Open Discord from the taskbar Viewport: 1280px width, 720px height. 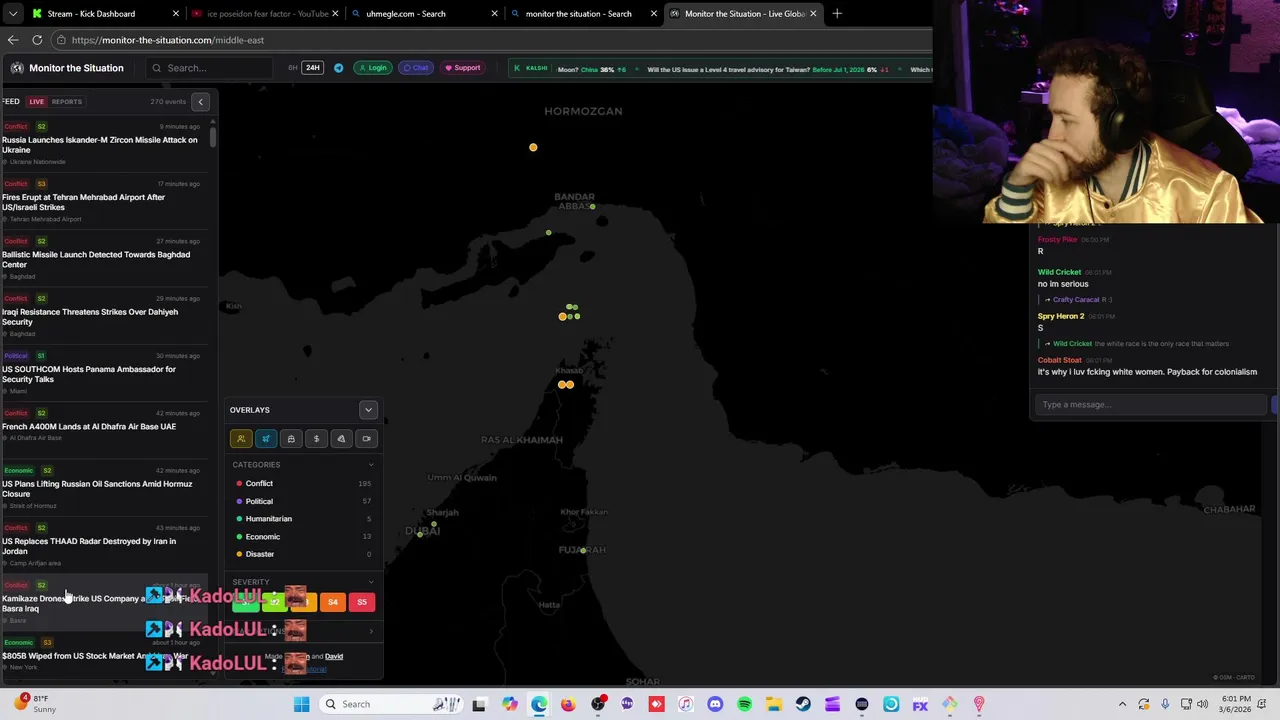[715, 704]
